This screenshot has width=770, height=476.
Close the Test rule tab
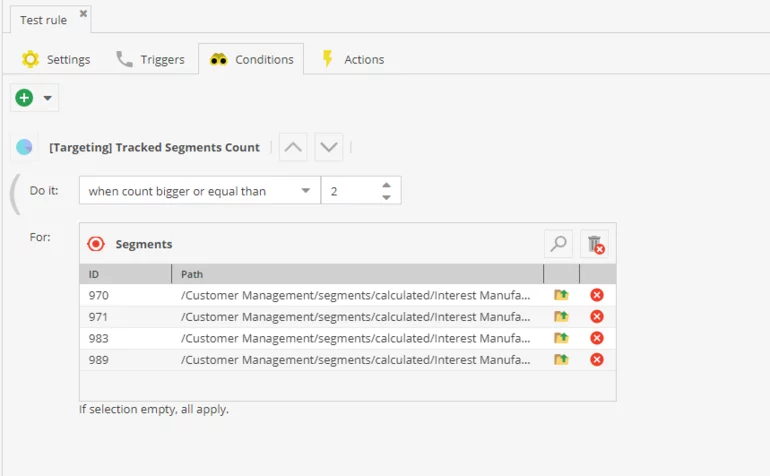tap(83, 13)
